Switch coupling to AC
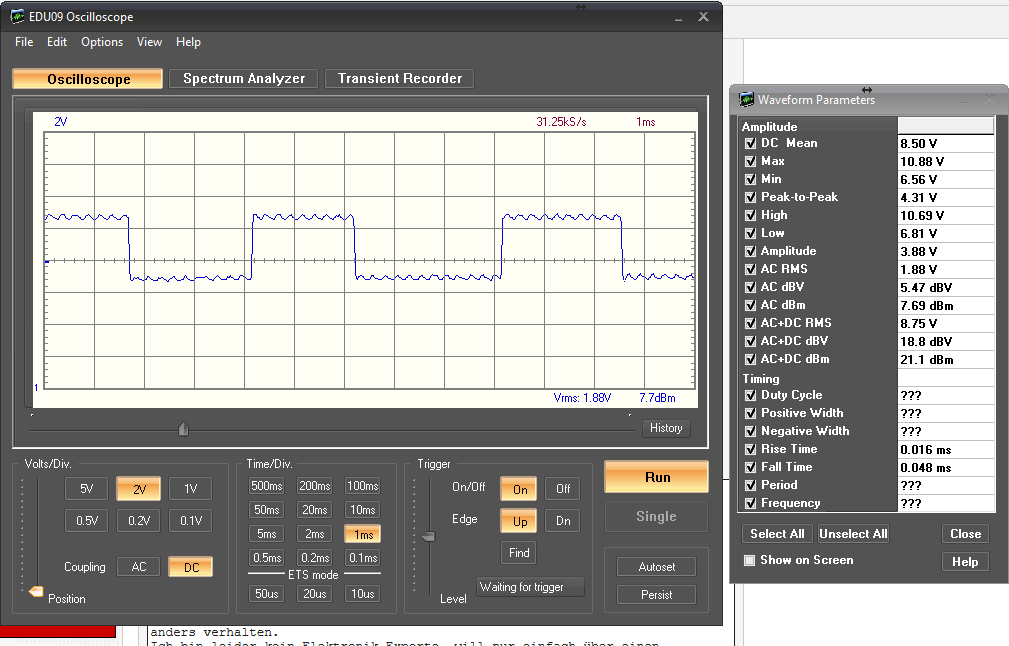The height and width of the screenshot is (646, 1009). (x=139, y=567)
